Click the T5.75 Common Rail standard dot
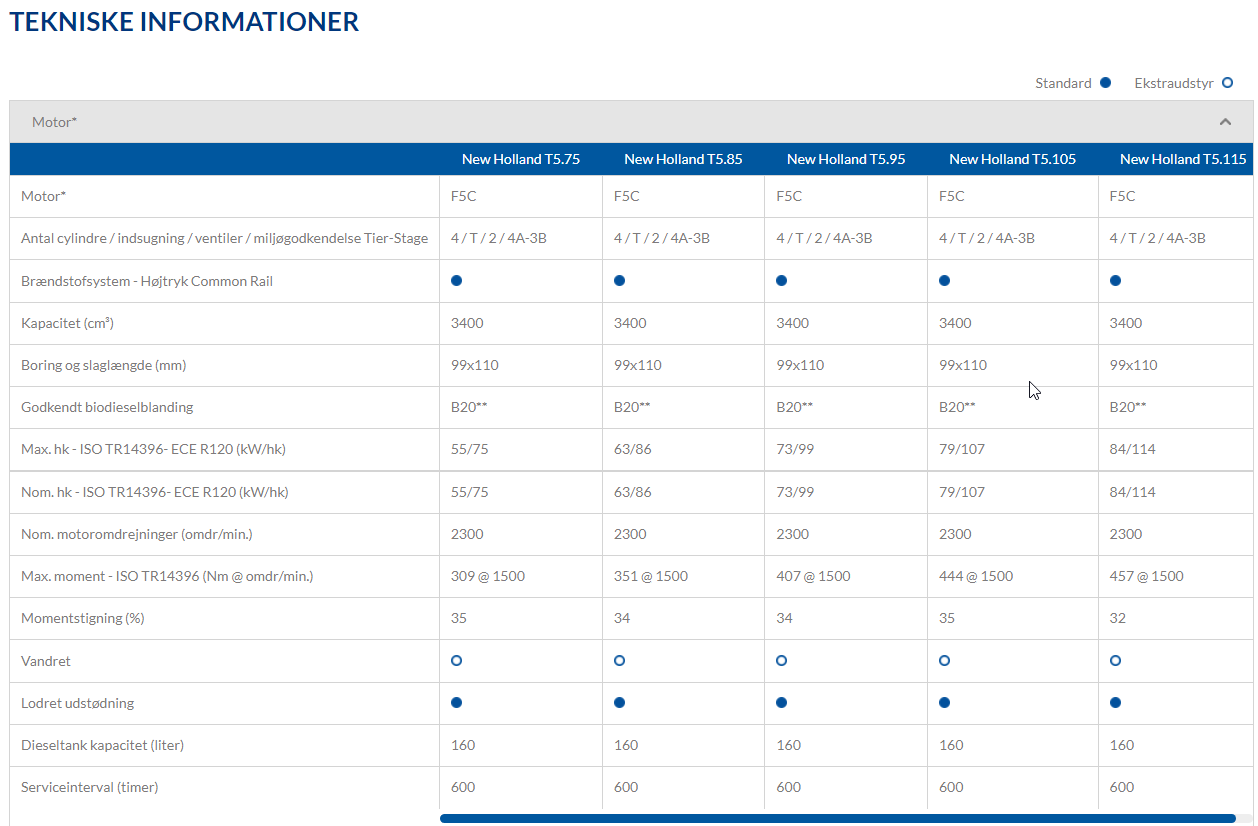 click(457, 281)
